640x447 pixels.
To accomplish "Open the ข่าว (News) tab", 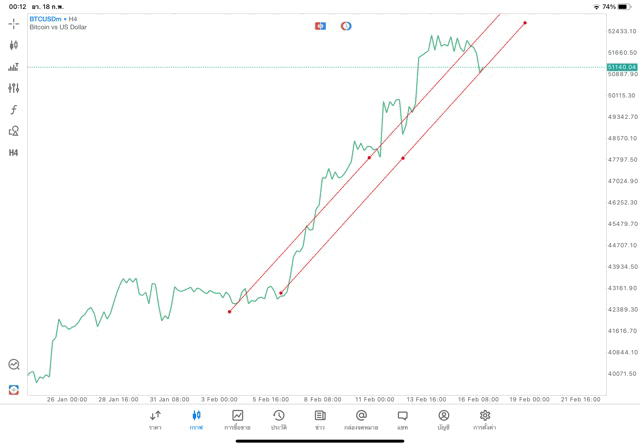I will 320,420.
